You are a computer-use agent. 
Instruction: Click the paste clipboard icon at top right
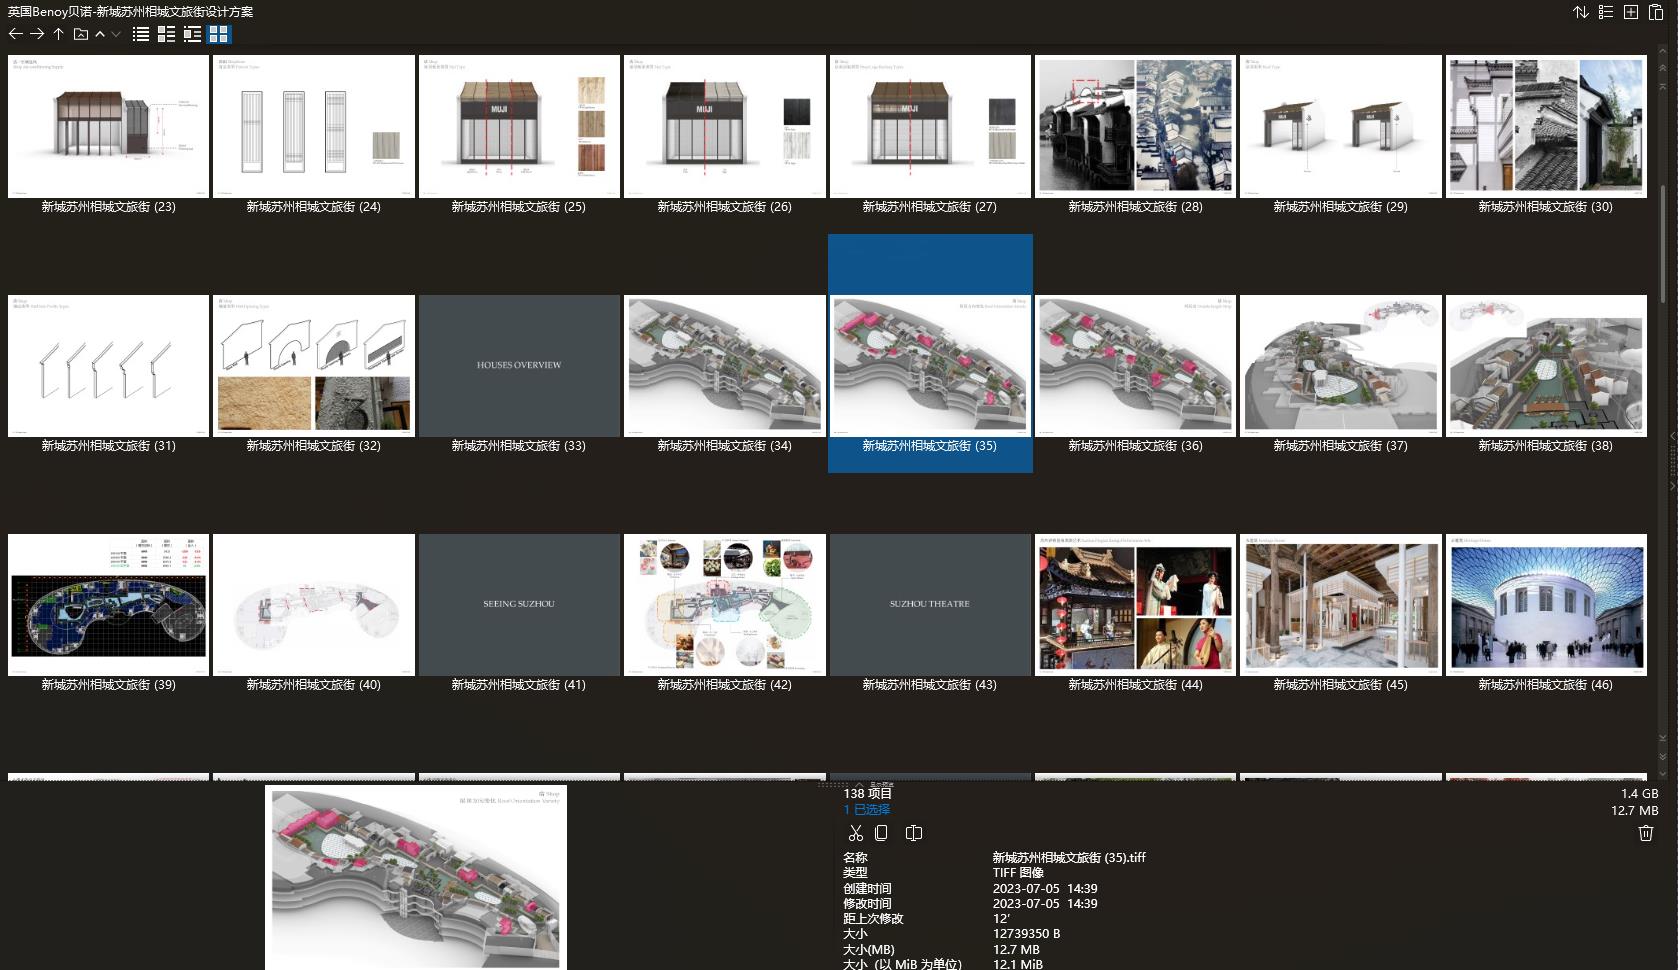pyautogui.click(x=1656, y=12)
